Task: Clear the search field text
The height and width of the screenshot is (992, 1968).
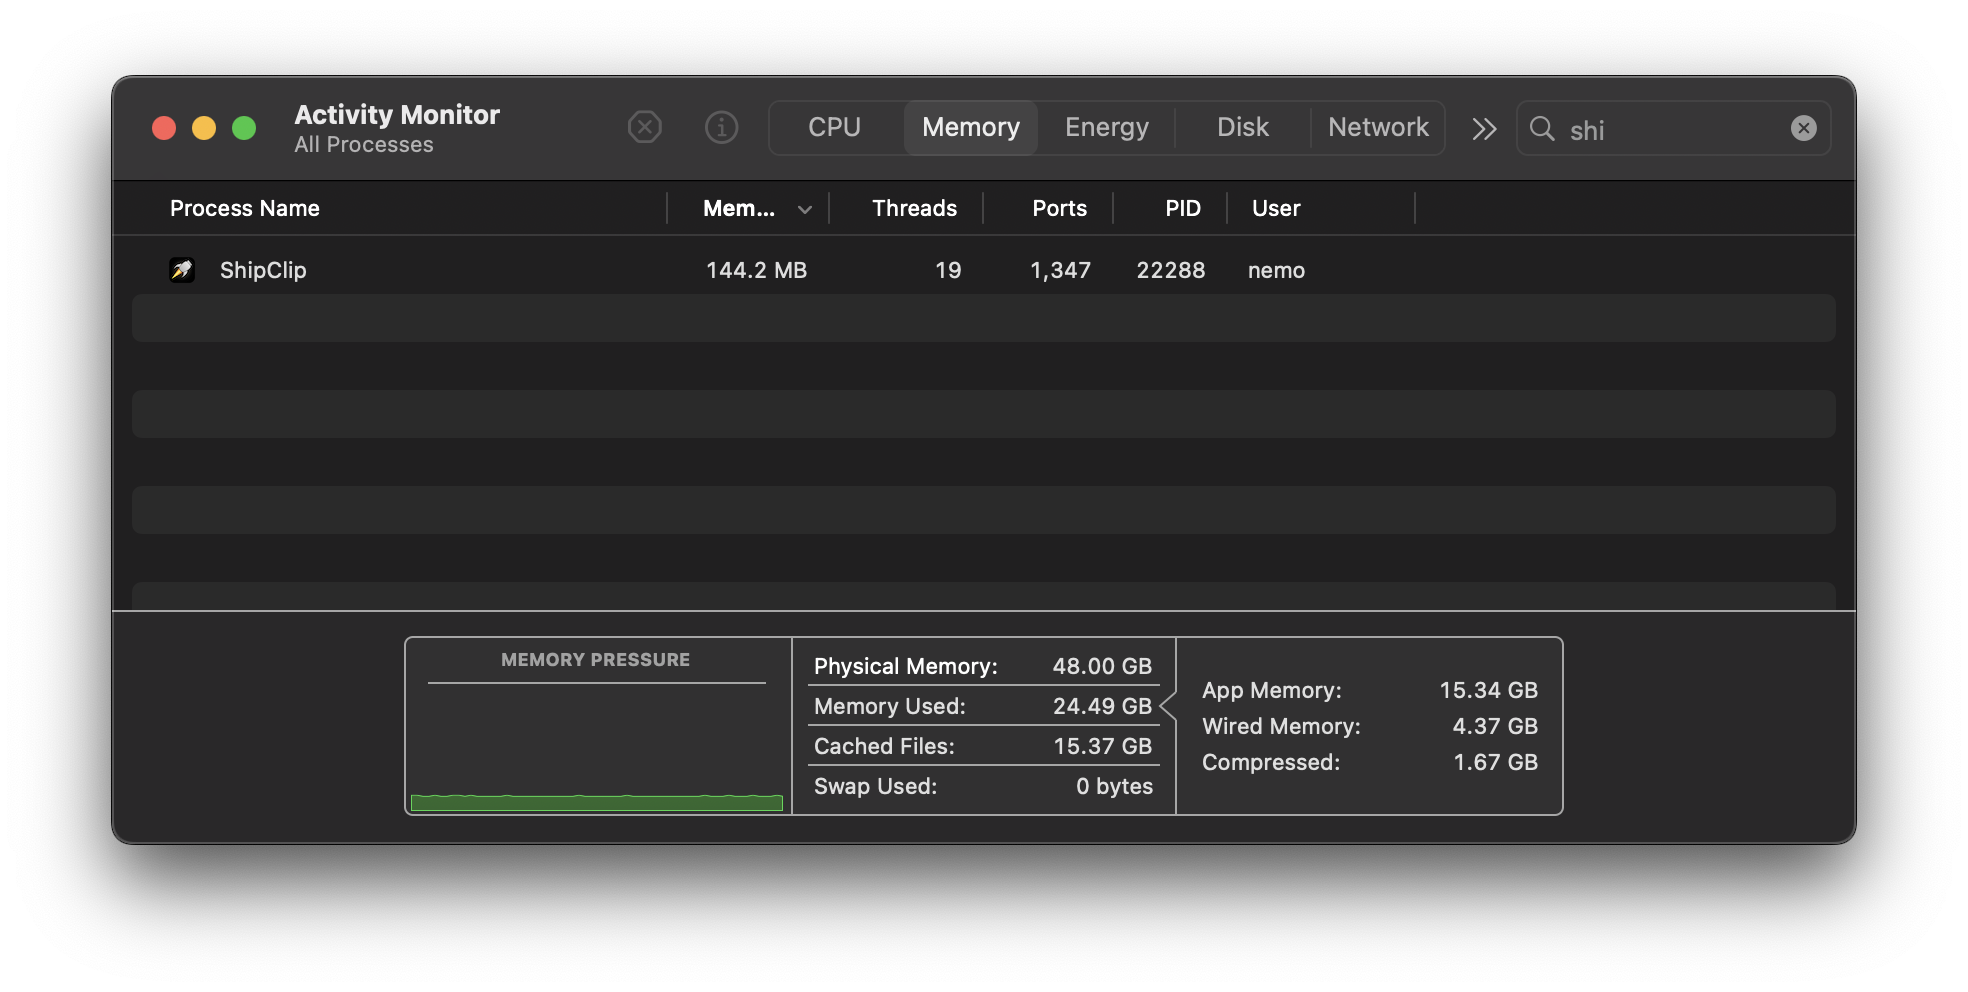Action: coord(1803,128)
